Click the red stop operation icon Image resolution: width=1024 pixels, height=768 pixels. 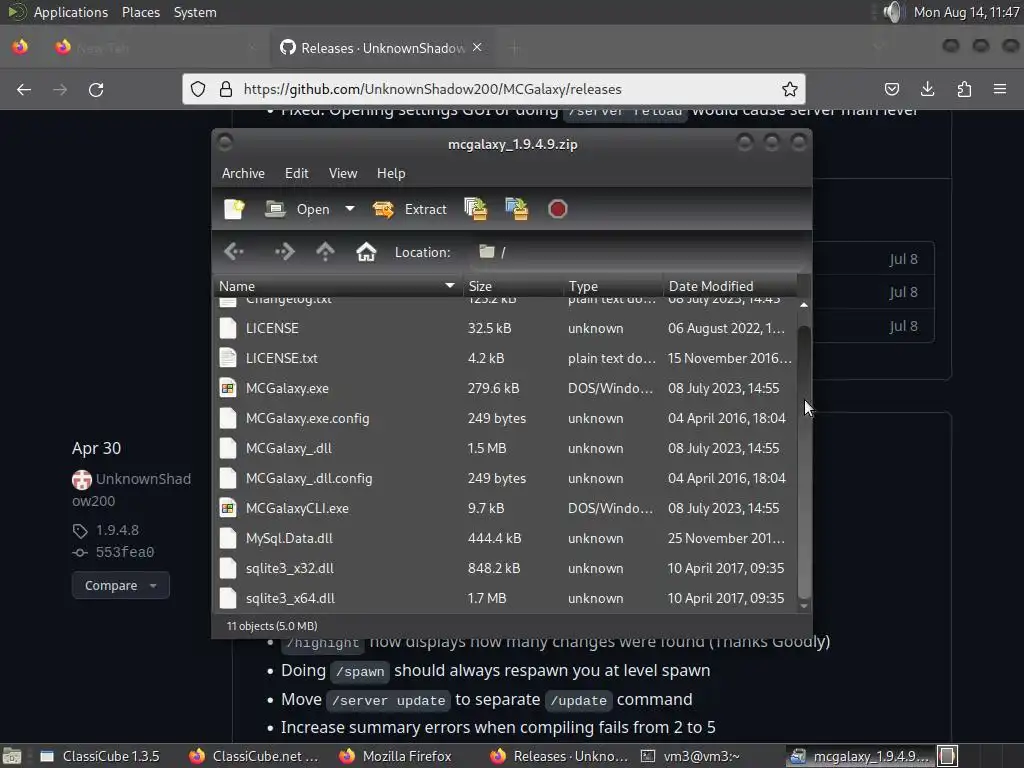557,209
